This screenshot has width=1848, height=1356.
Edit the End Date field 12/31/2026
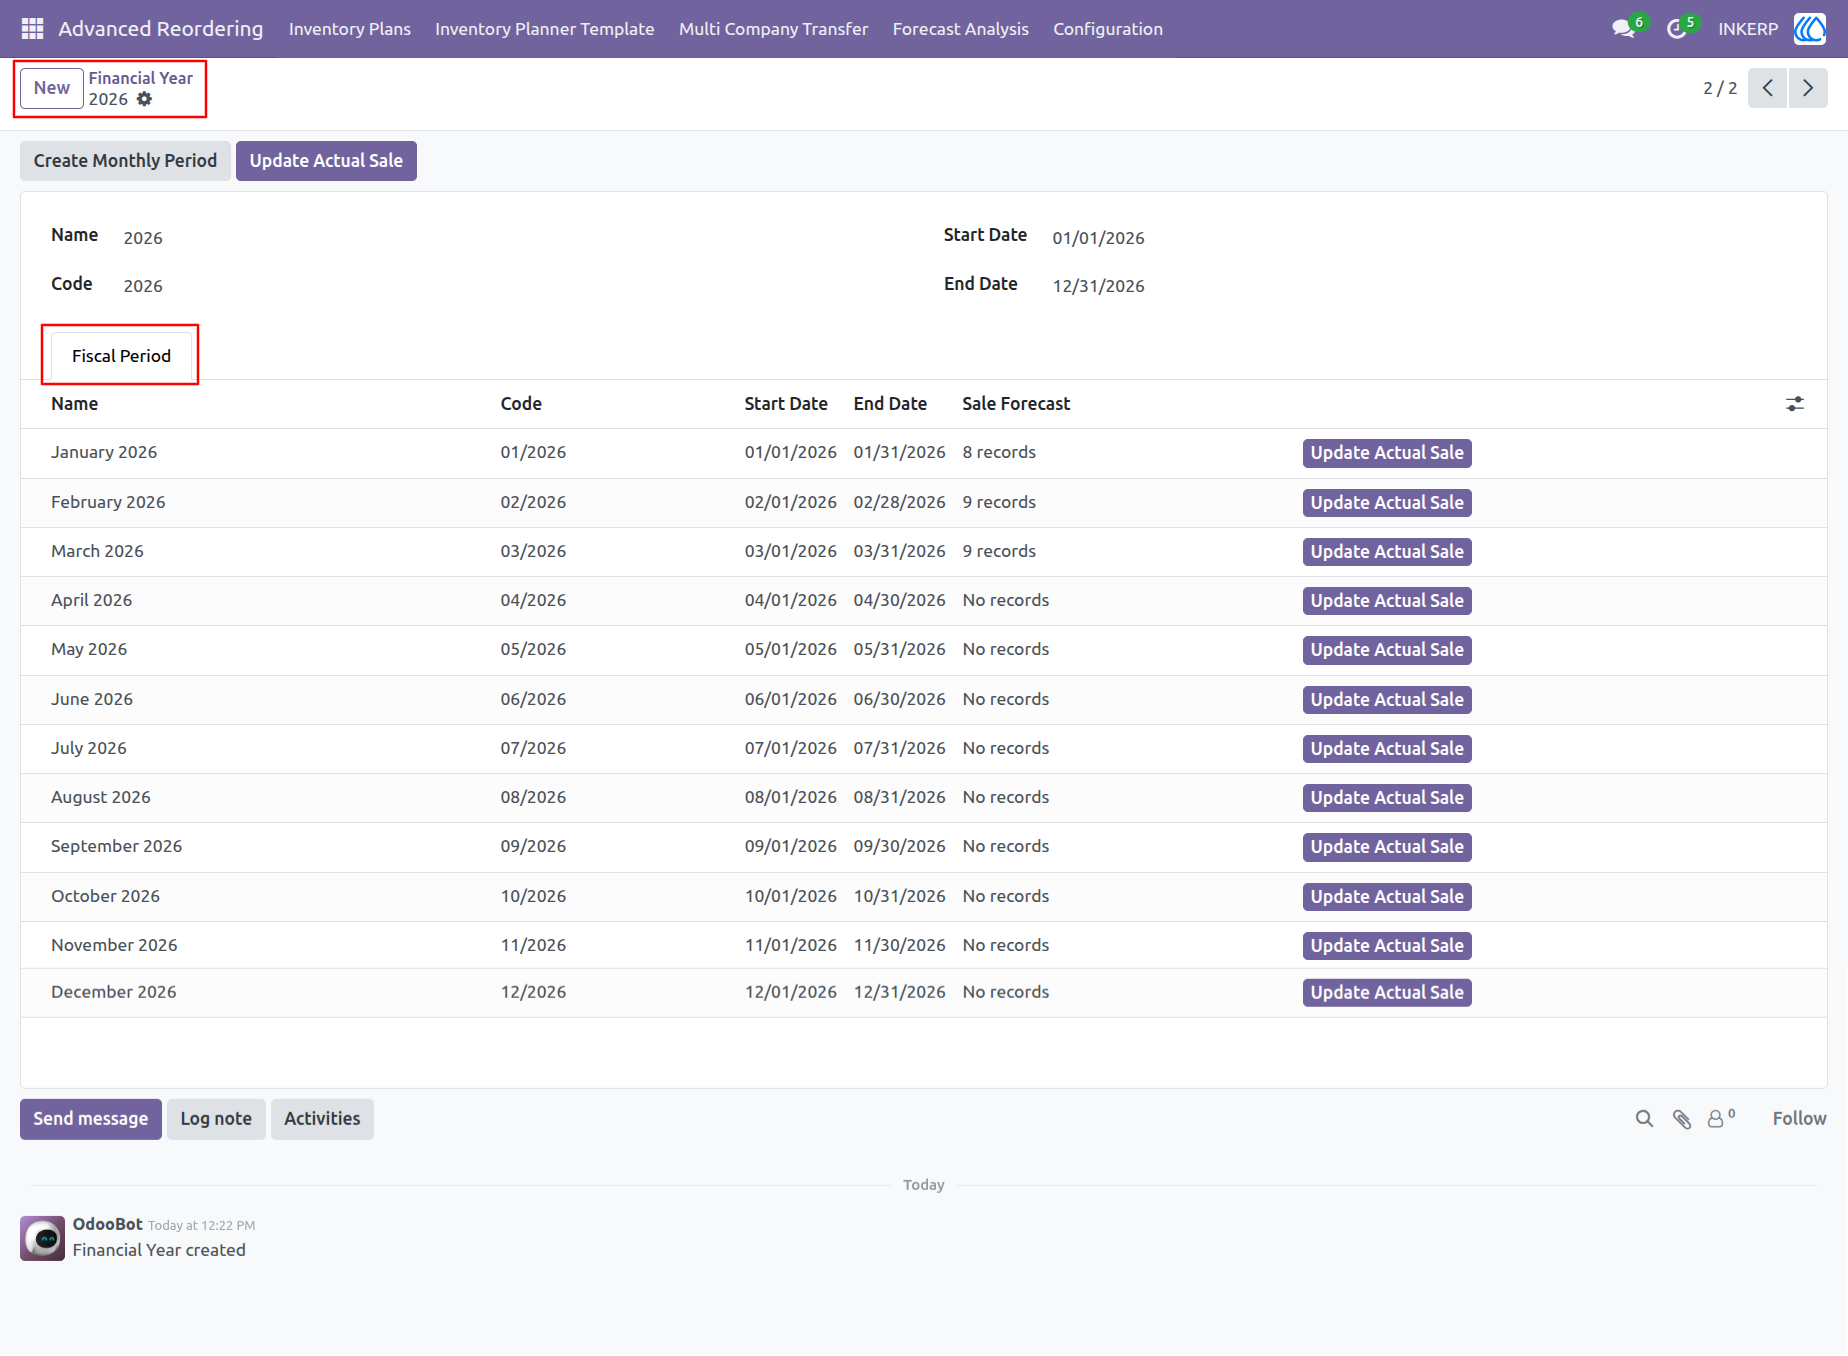coord(1098,286)
